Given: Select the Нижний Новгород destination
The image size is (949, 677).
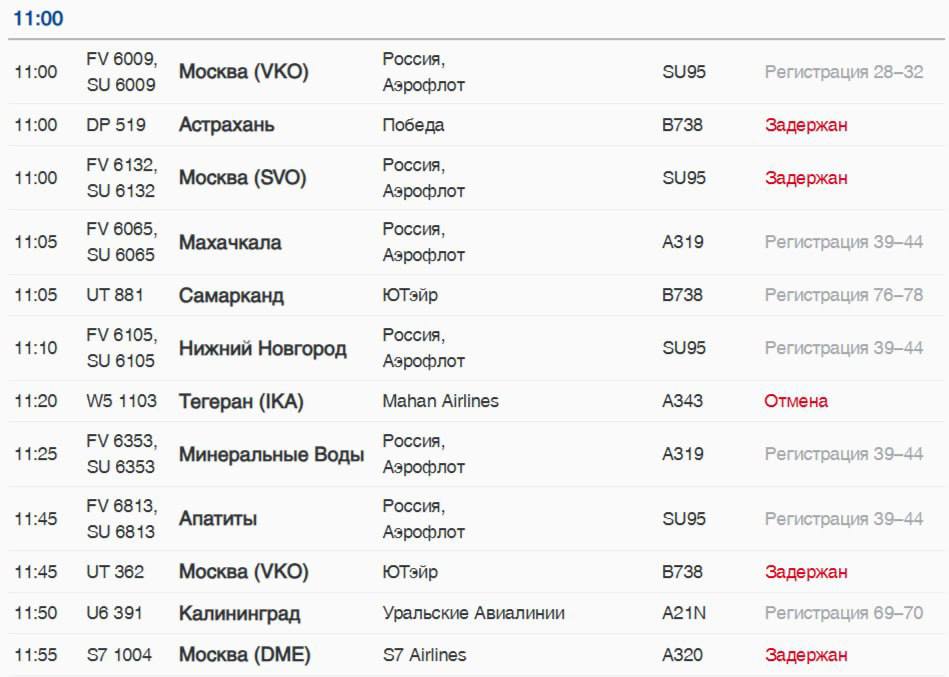Looking at the screenshot, I should pyautogui.click(x=263, y=348).
